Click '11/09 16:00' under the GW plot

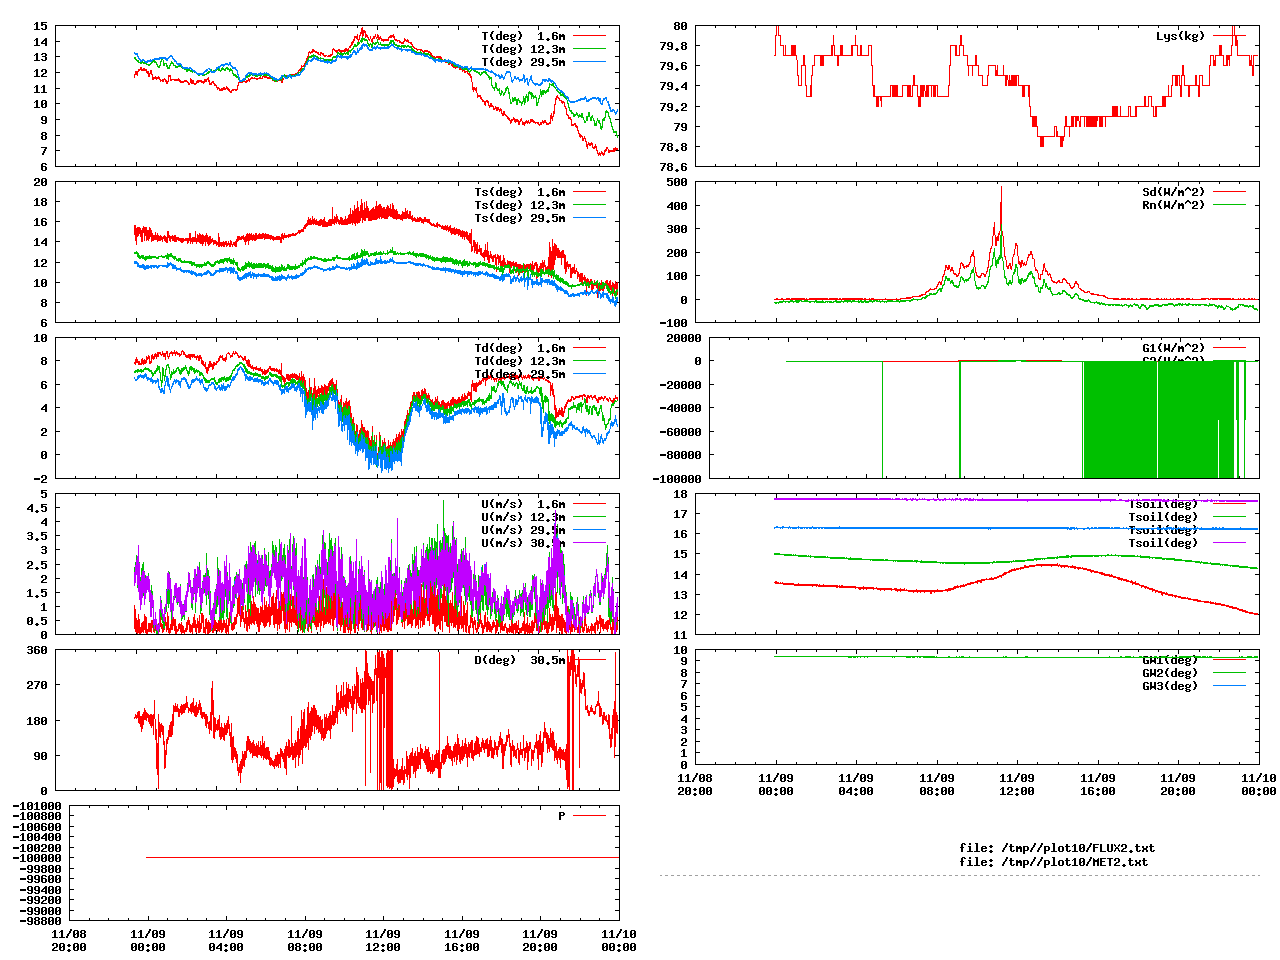point(1098,784)
